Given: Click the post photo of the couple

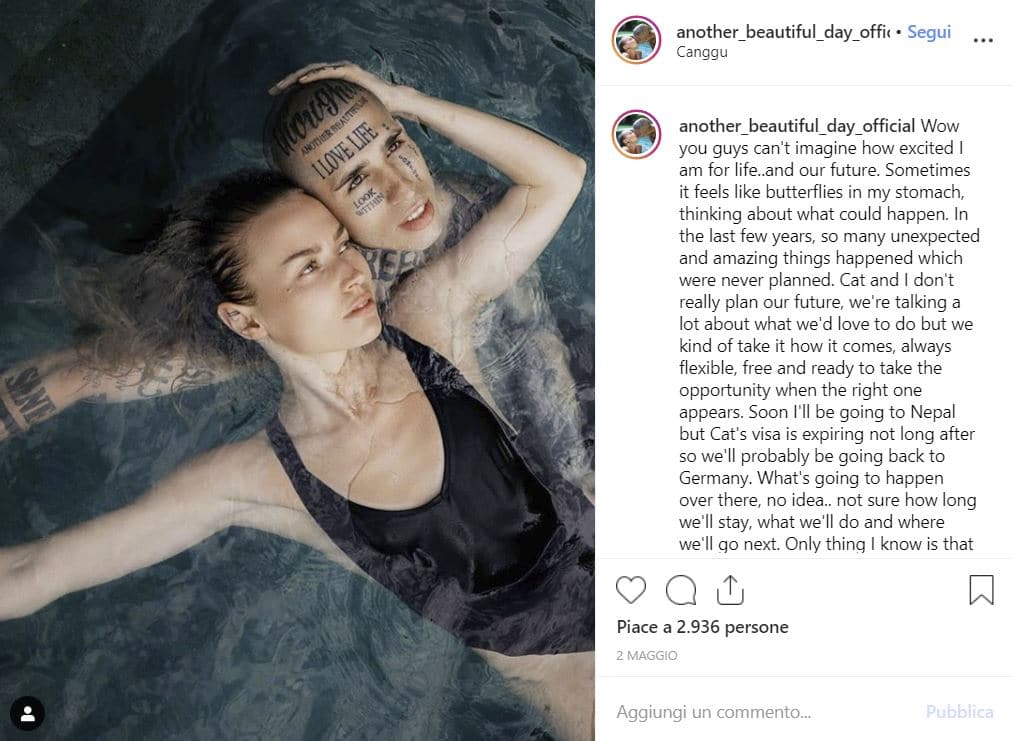Looking at the screenshot, I should 297,370.
